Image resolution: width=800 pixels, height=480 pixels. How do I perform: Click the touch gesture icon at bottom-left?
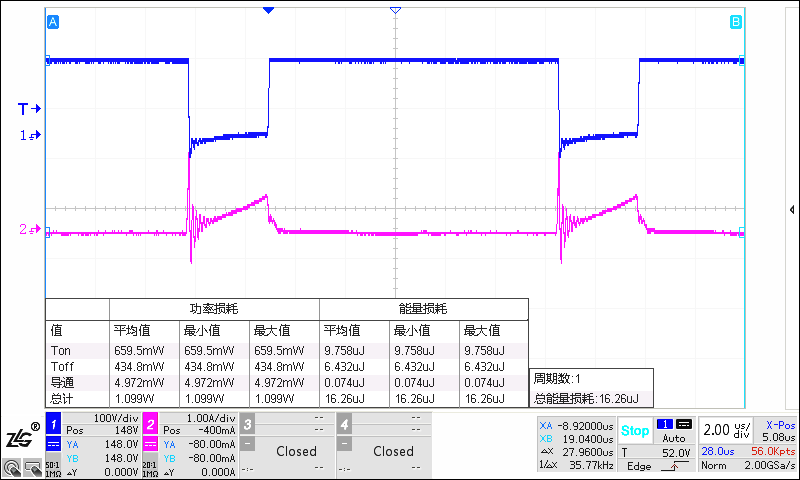tap(11, 467)
